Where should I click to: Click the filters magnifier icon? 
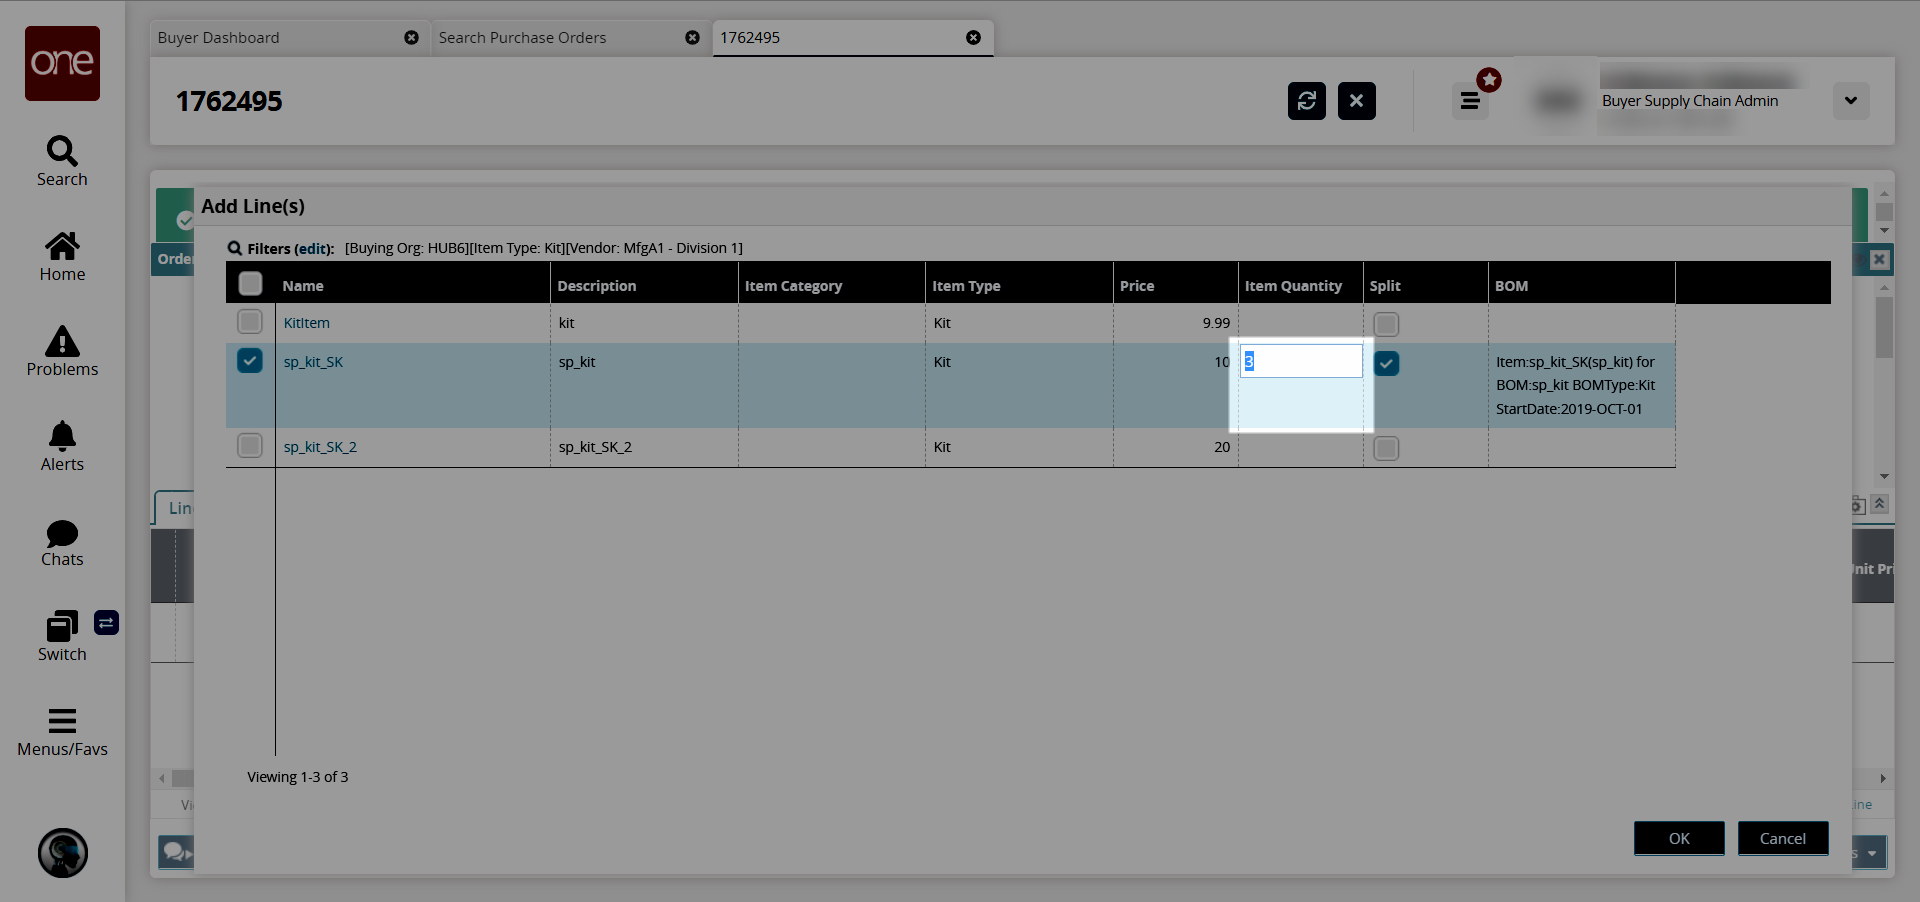coord(235,248)
